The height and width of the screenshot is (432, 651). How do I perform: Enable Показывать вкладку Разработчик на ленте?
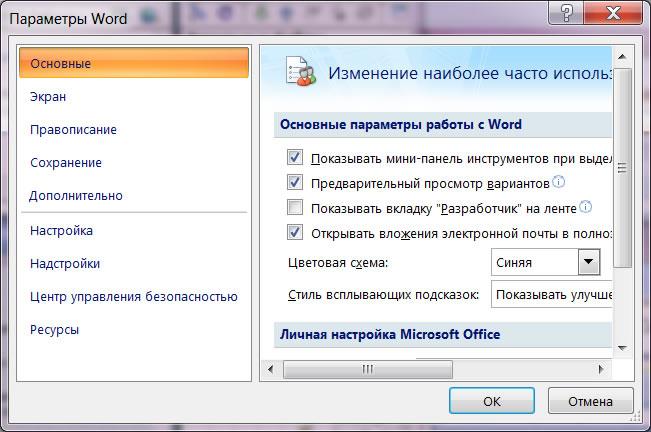click(x=295, y=207)
